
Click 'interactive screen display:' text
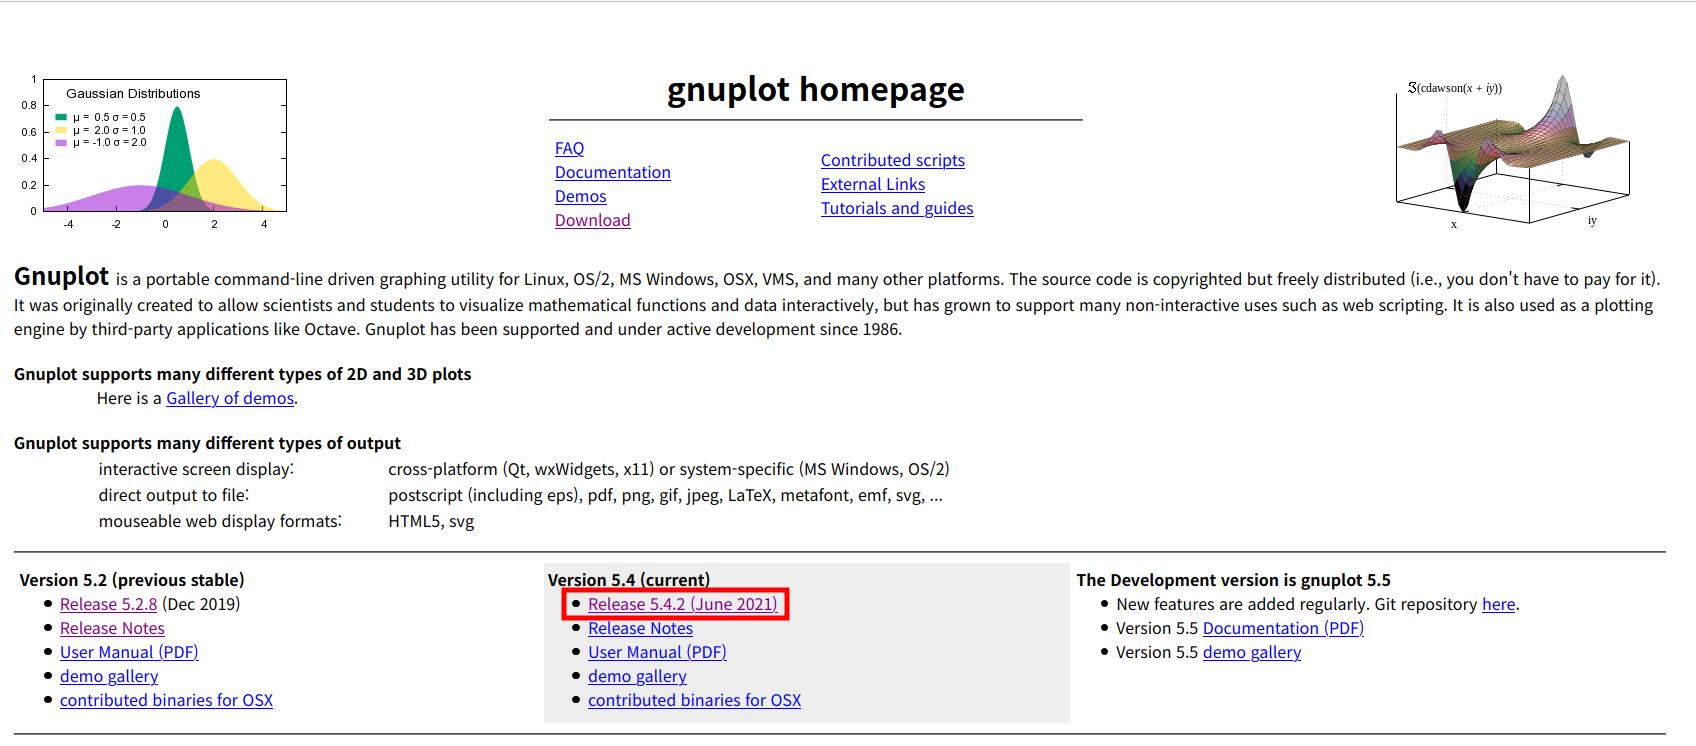click(x=196, y=469)
